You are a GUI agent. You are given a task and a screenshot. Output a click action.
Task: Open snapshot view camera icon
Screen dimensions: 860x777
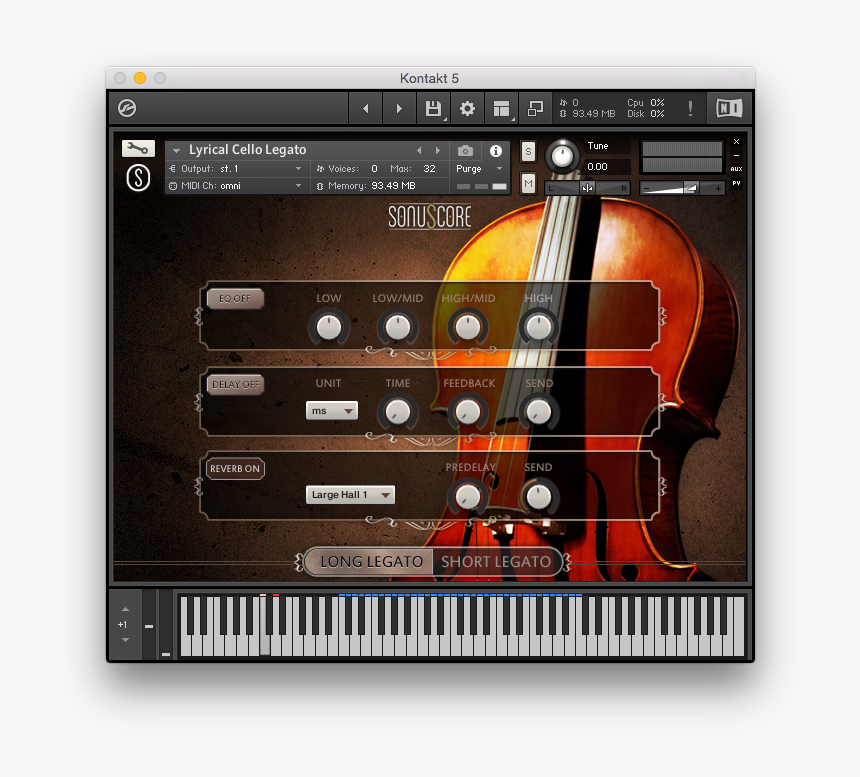click(x=465, y=151)
